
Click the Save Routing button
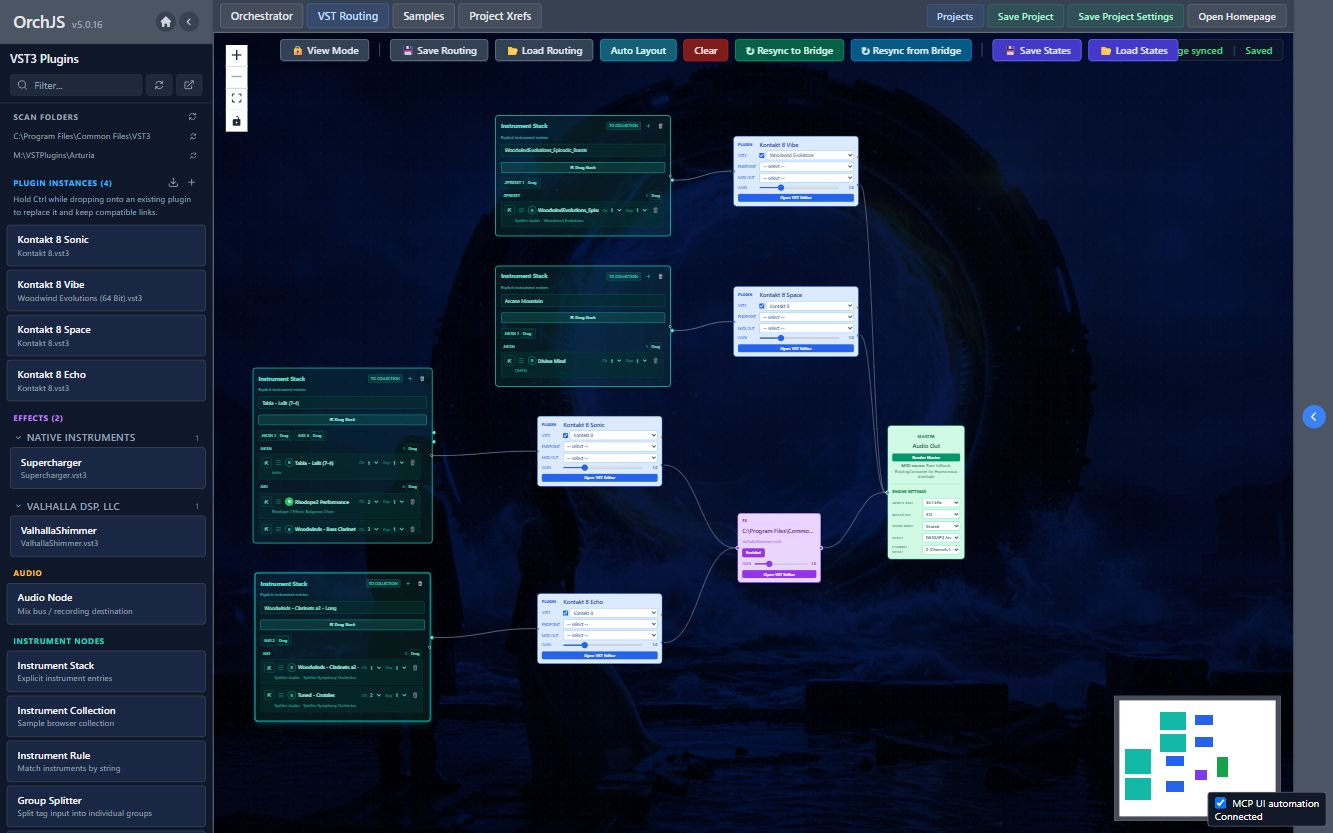click(439, 50)
